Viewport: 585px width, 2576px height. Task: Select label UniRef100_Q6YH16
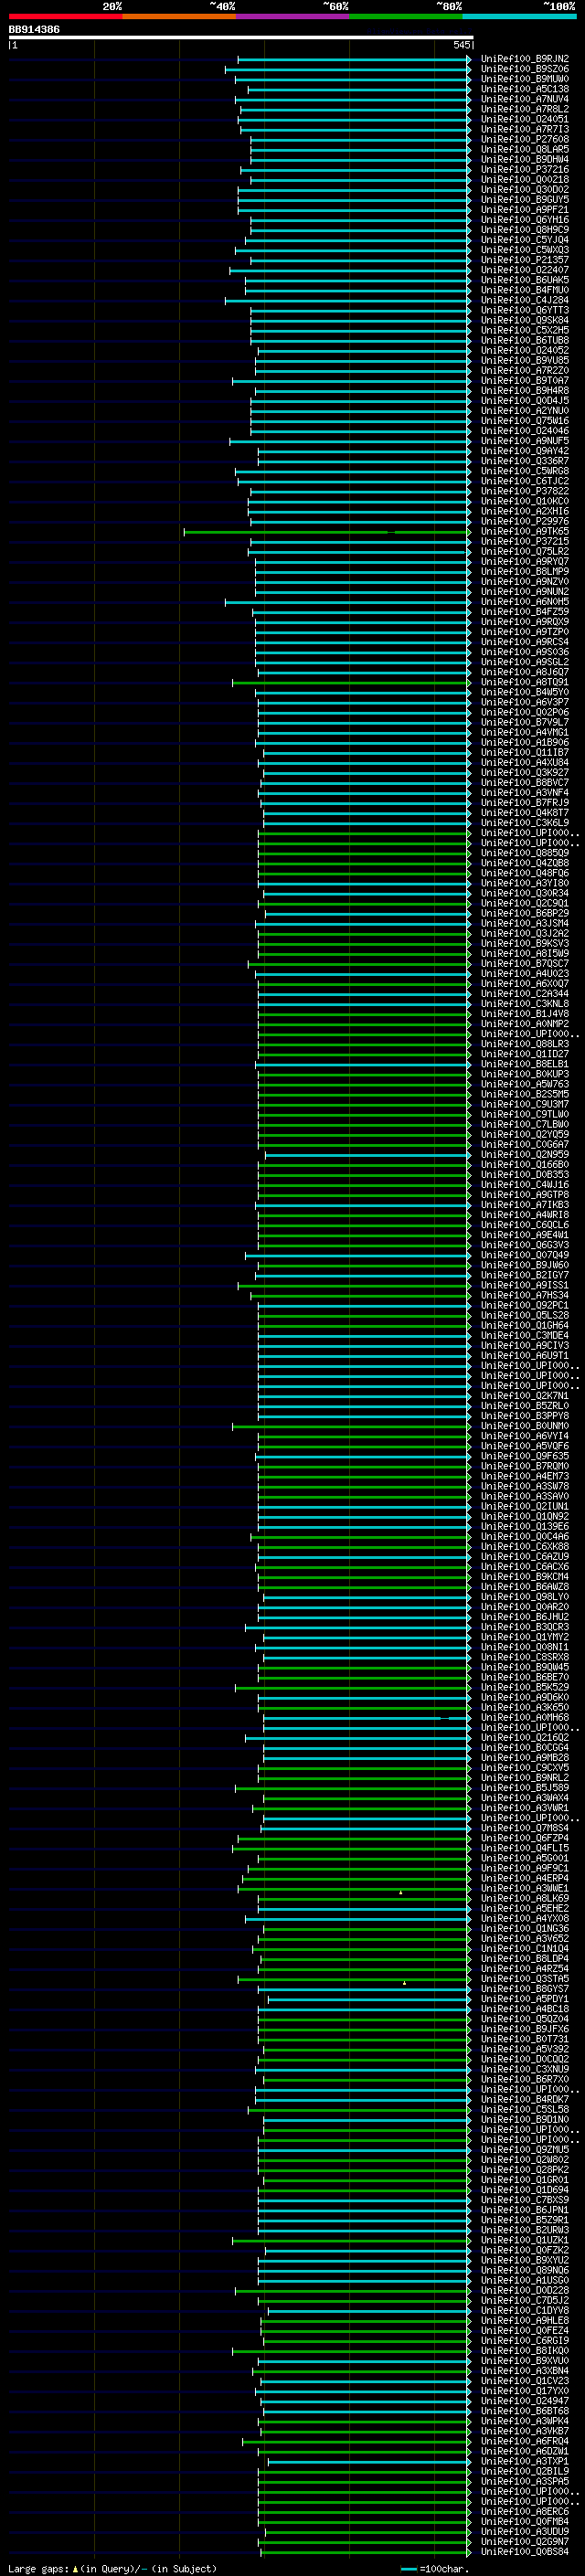(524, 220)
